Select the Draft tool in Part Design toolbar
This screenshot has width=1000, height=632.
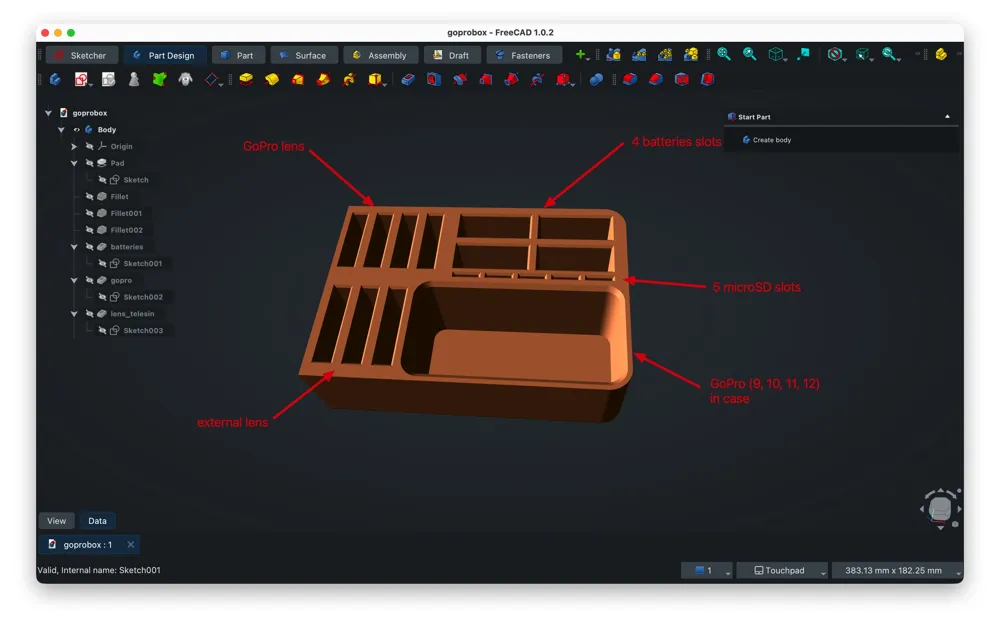(682, 79)
